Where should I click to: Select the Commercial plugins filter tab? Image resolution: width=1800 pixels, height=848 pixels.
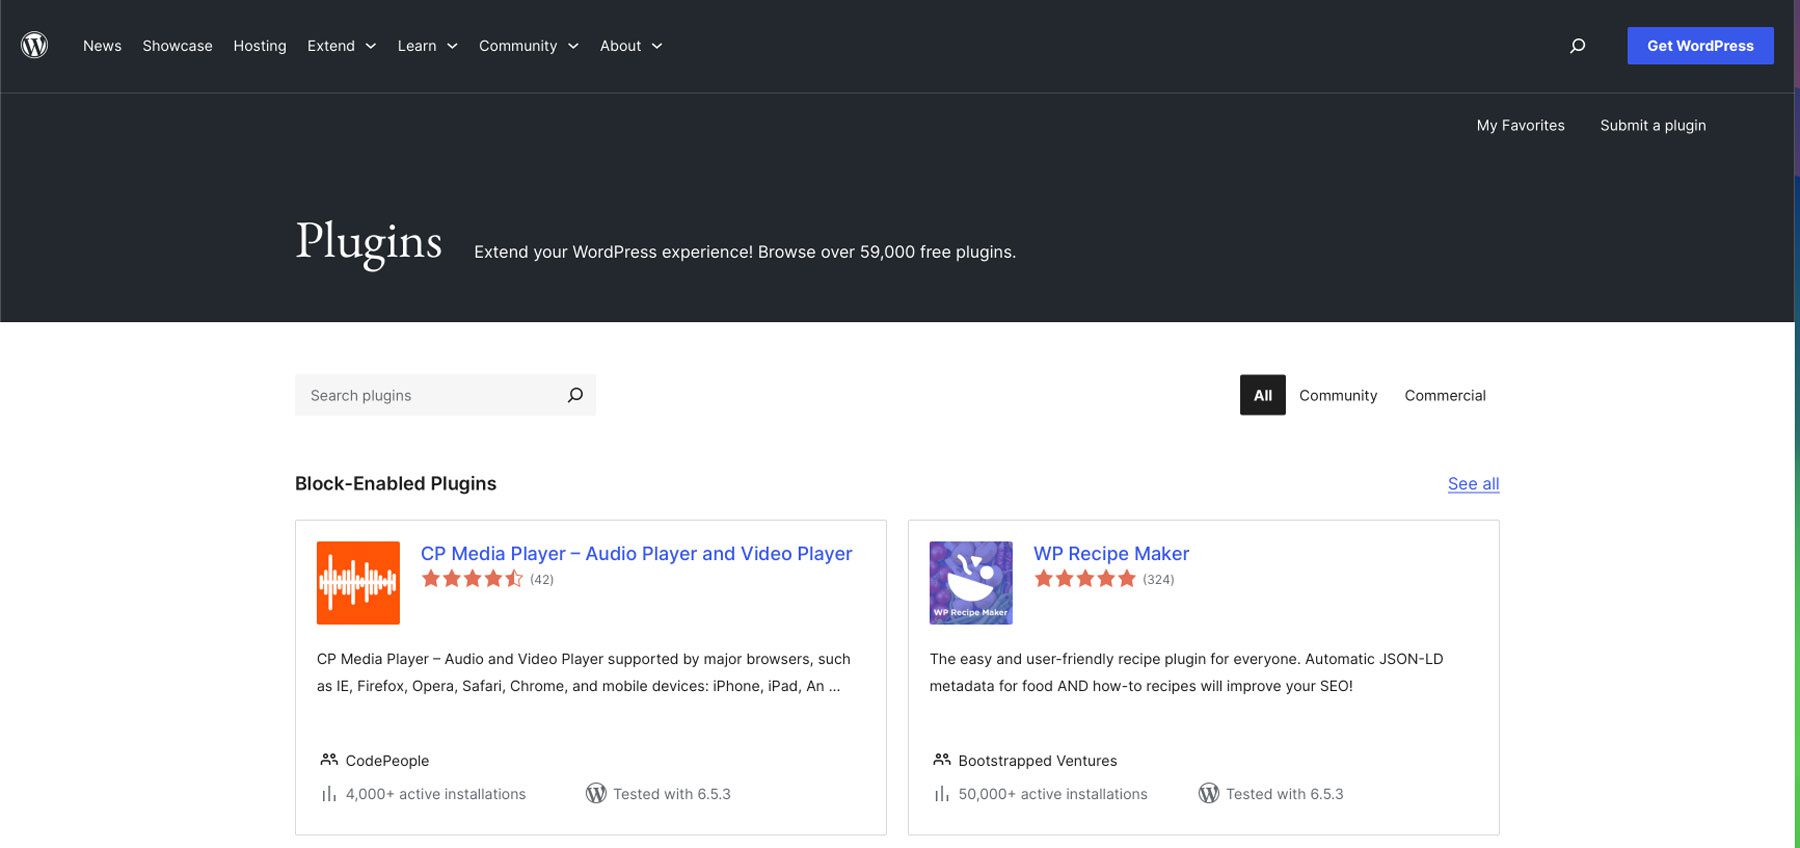1445,395
